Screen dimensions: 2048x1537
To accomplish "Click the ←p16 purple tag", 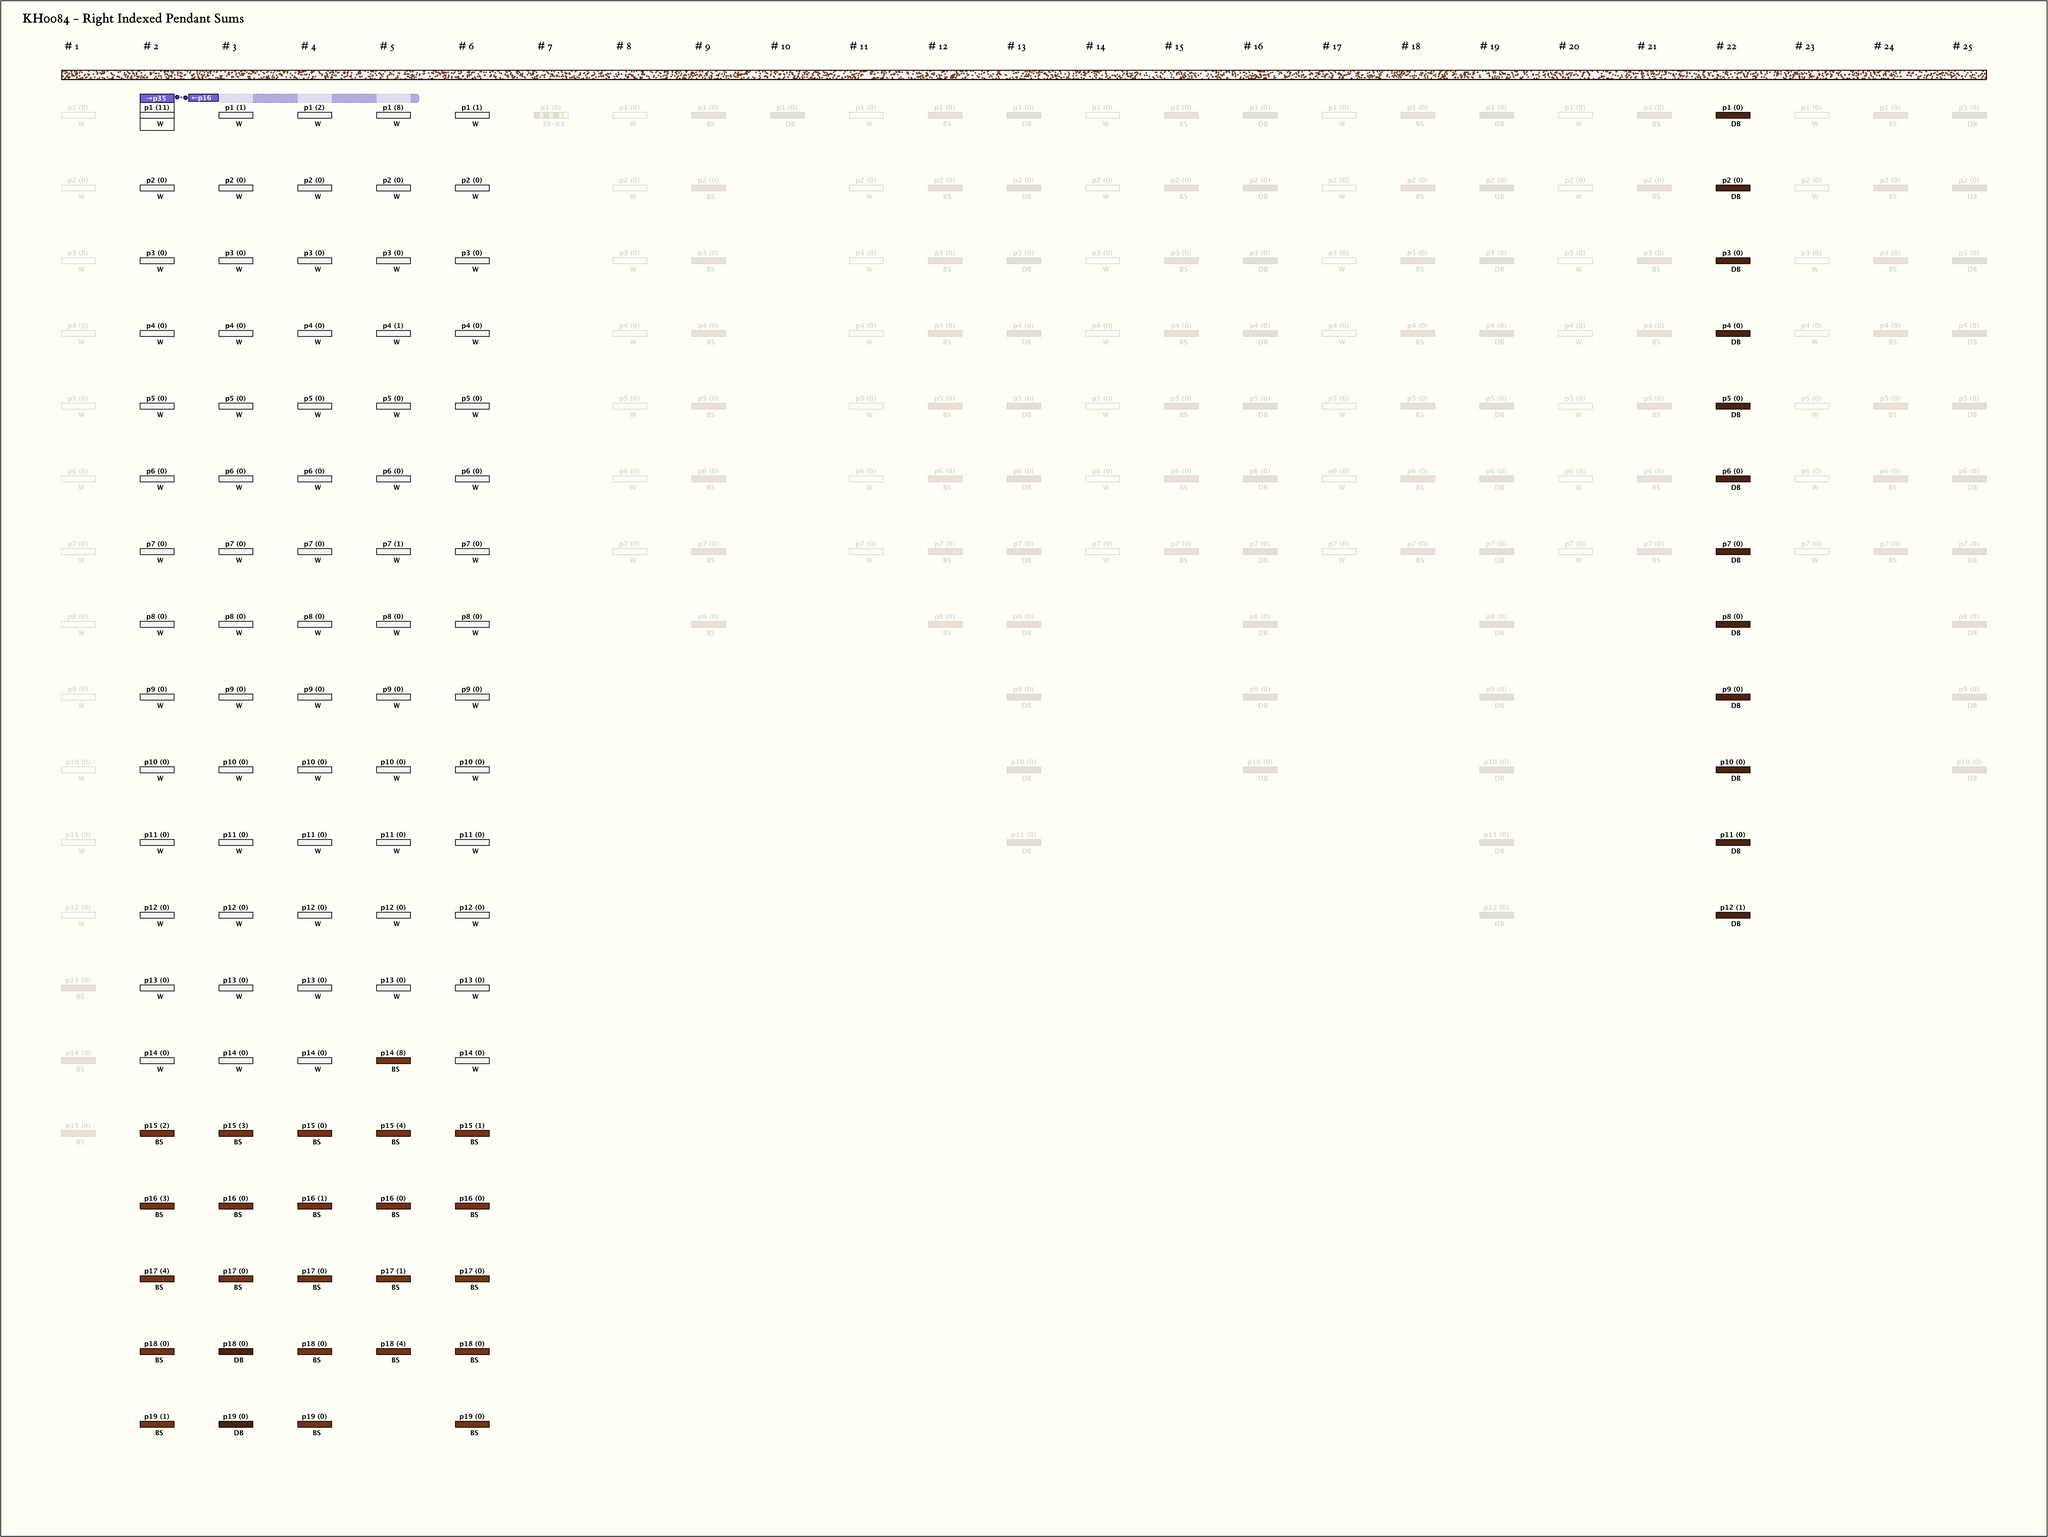I will pos(203,98).
